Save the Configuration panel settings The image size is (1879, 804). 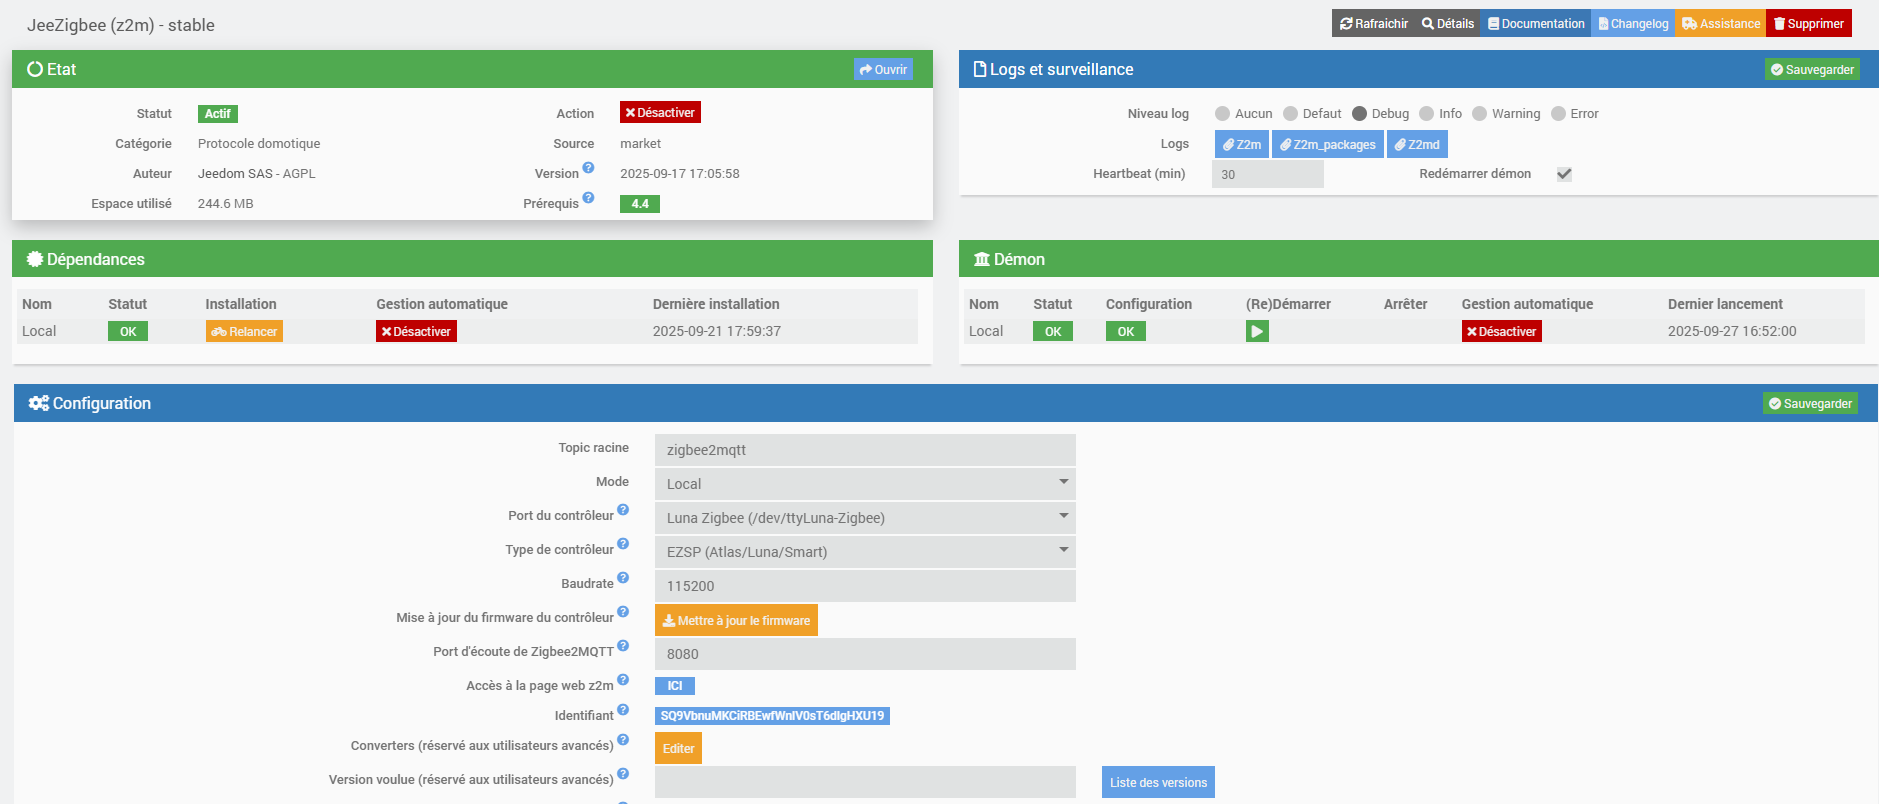(1810, 403)
